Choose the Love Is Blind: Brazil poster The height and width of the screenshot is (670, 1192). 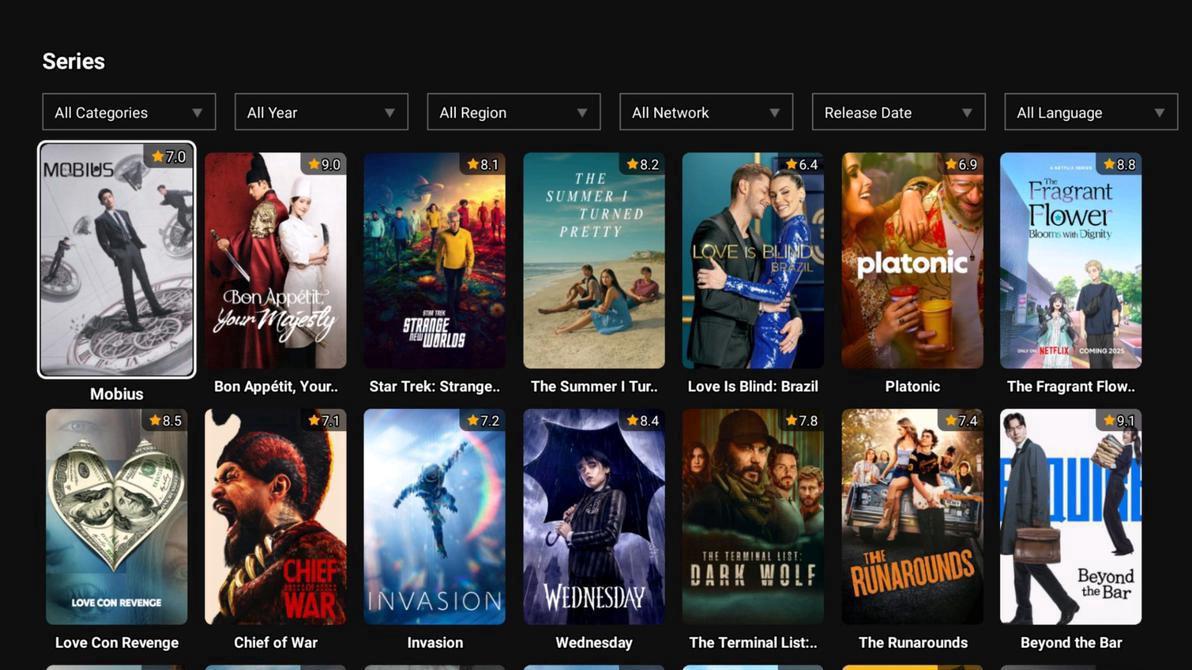tap(753, 260)
